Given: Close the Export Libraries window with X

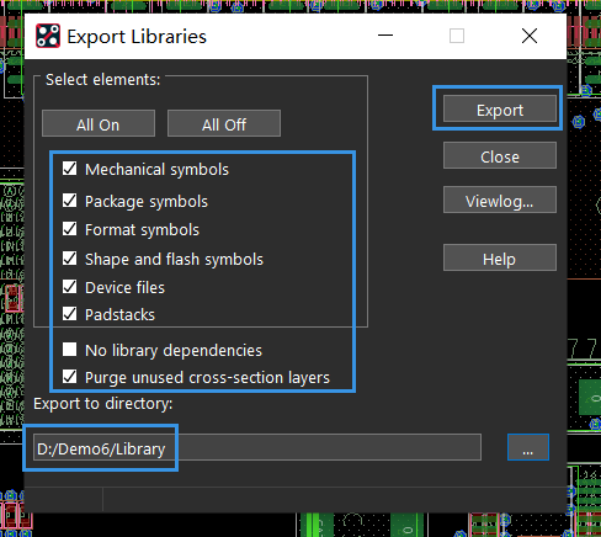Looking at the screenshot, I should 529,36.
